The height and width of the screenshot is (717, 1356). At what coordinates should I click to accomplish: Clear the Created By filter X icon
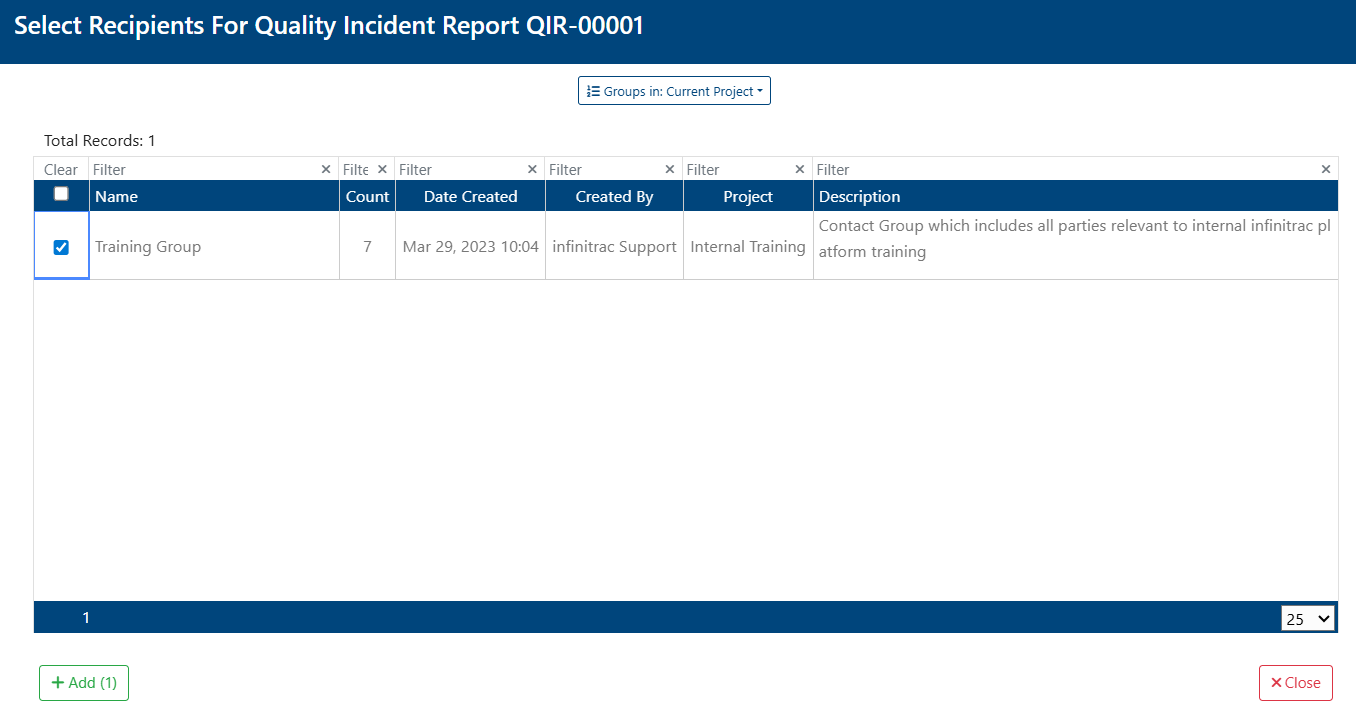coord(670,170)
